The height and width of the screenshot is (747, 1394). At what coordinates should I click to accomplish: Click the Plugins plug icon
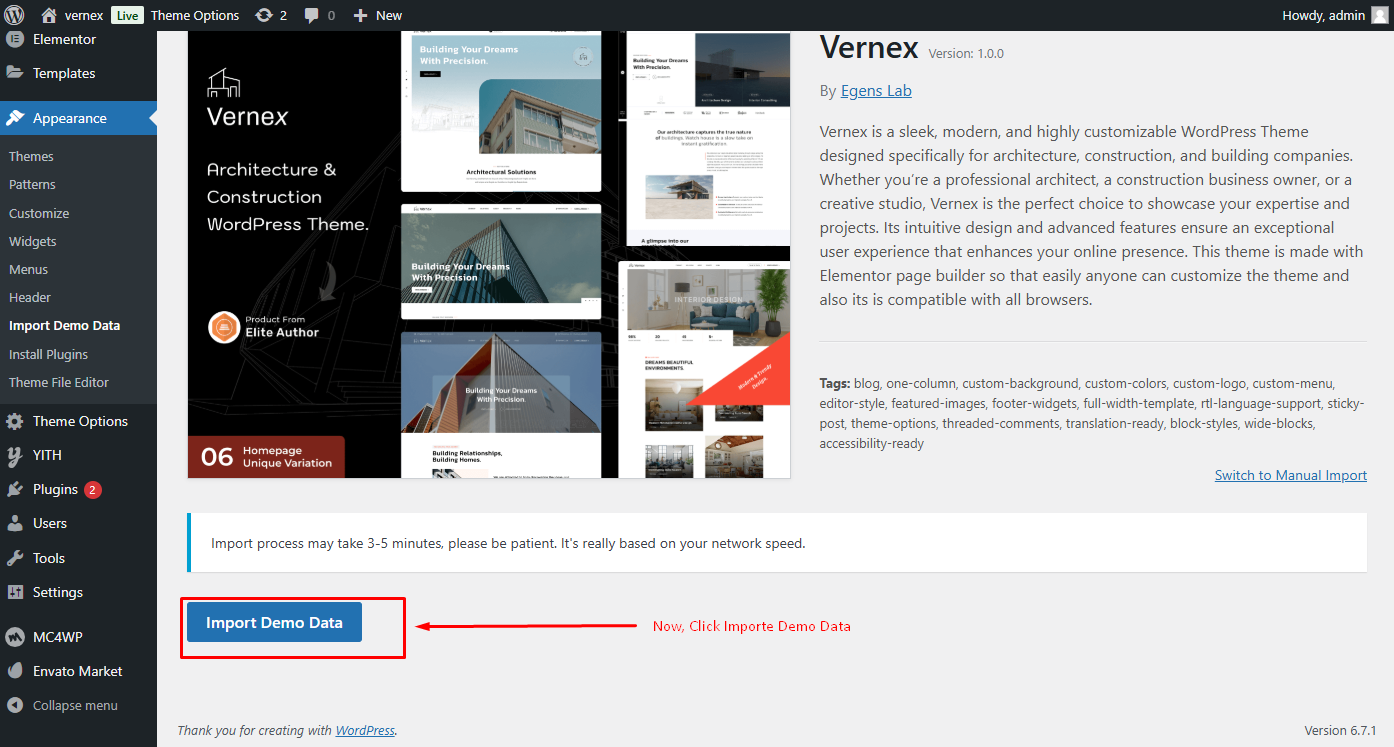click(x=15, y=489)
